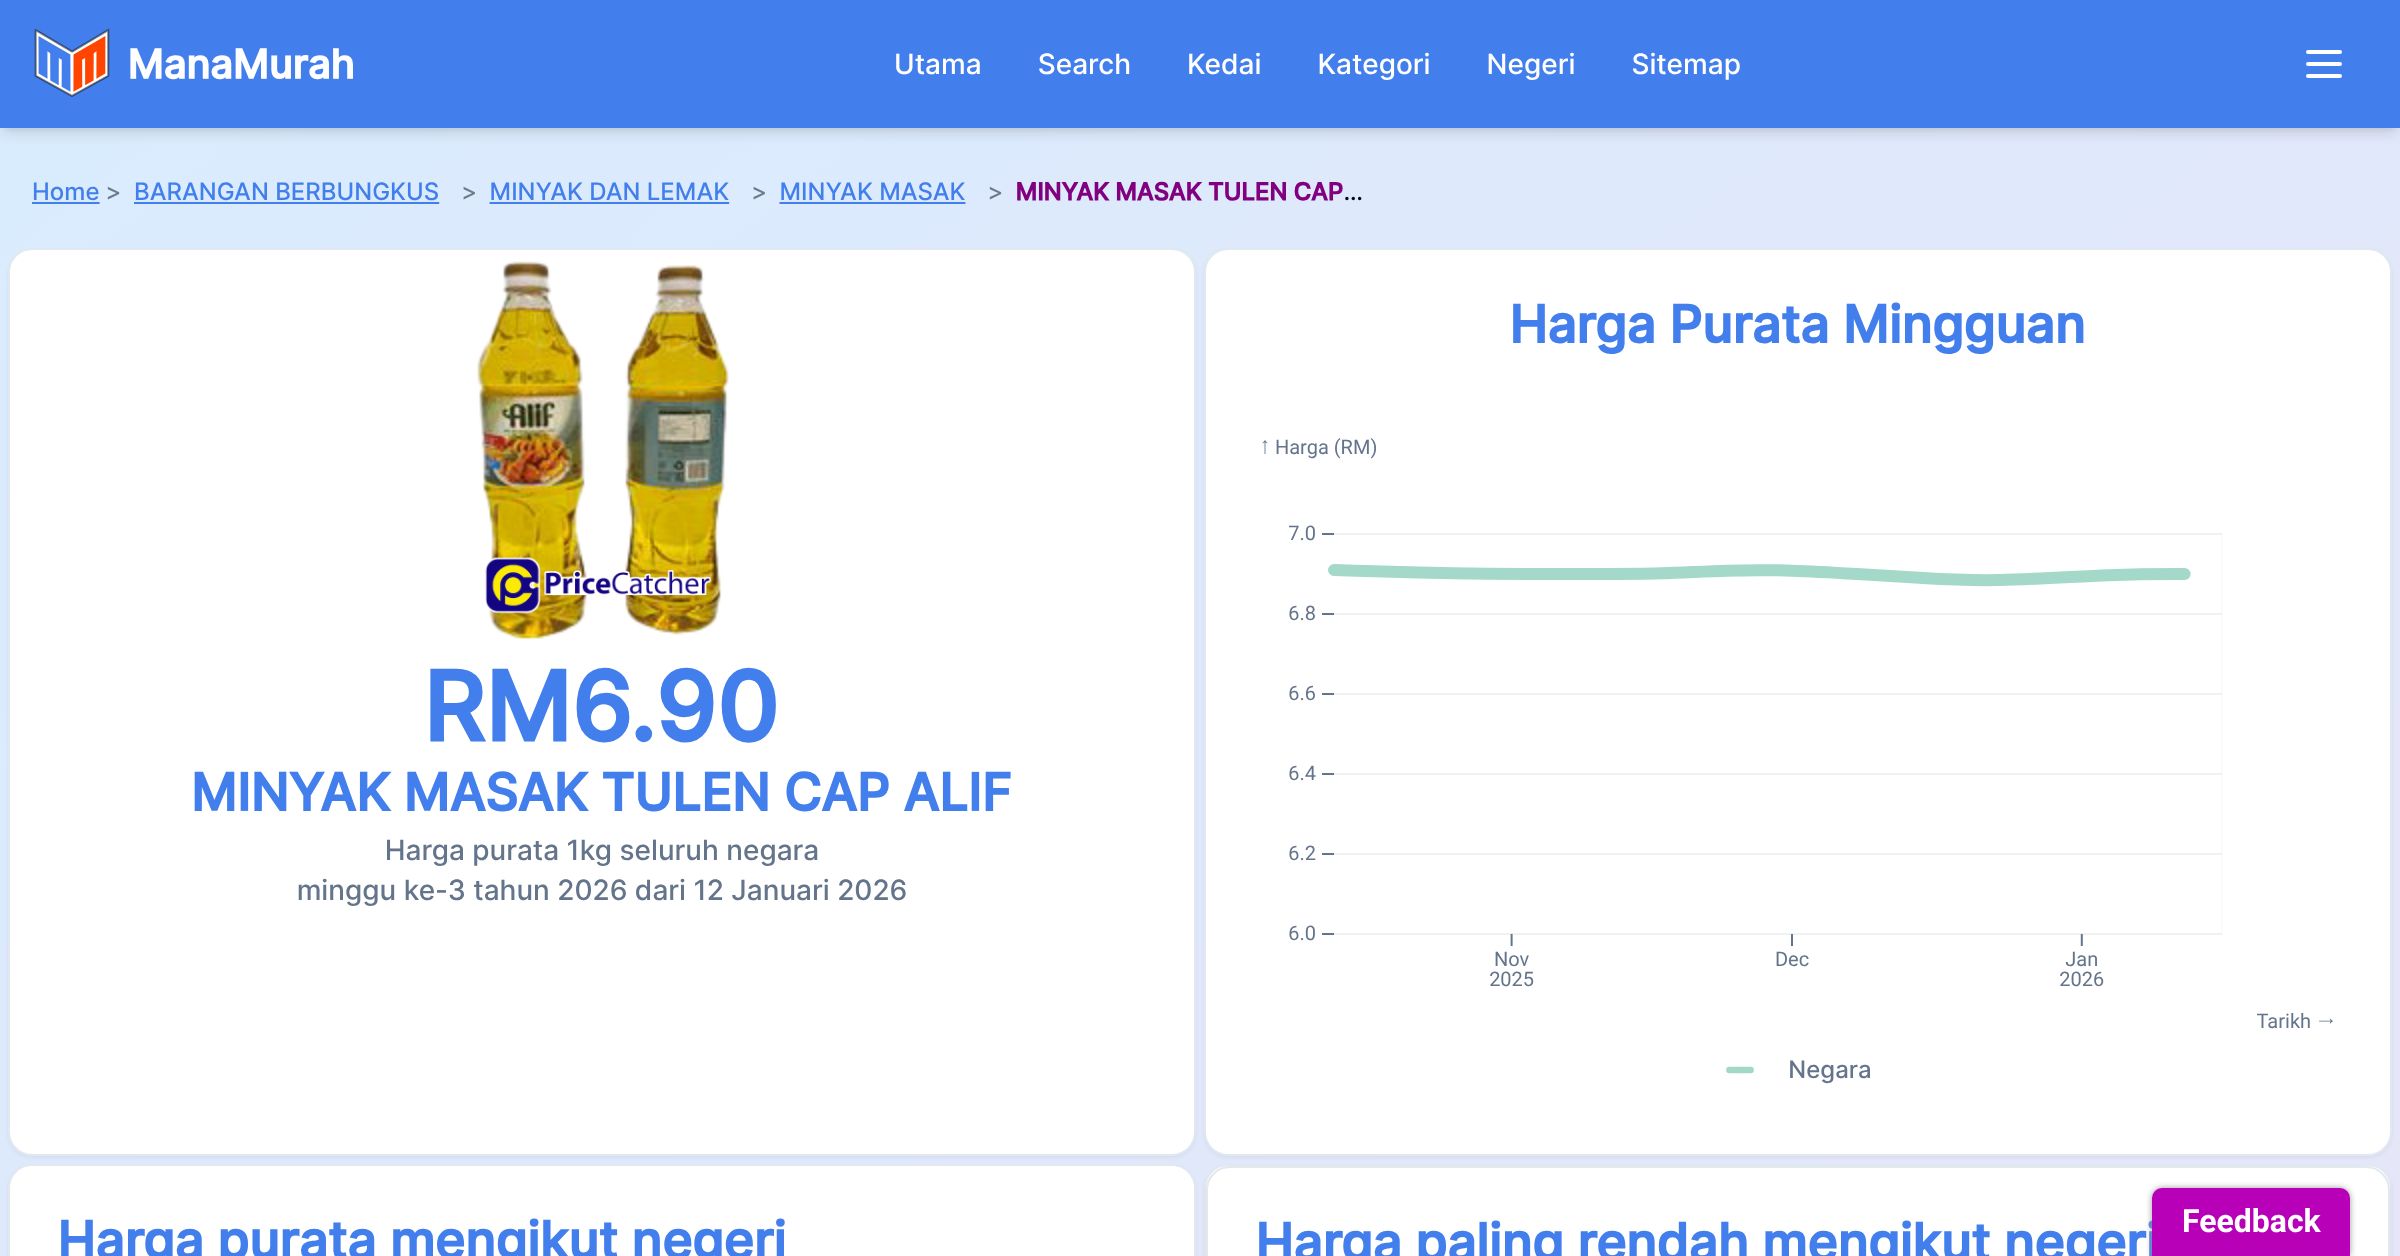Toggle the Negara series in chart legend
Screen dimensions: 2400x1256
click(x=1828, y=1069)
